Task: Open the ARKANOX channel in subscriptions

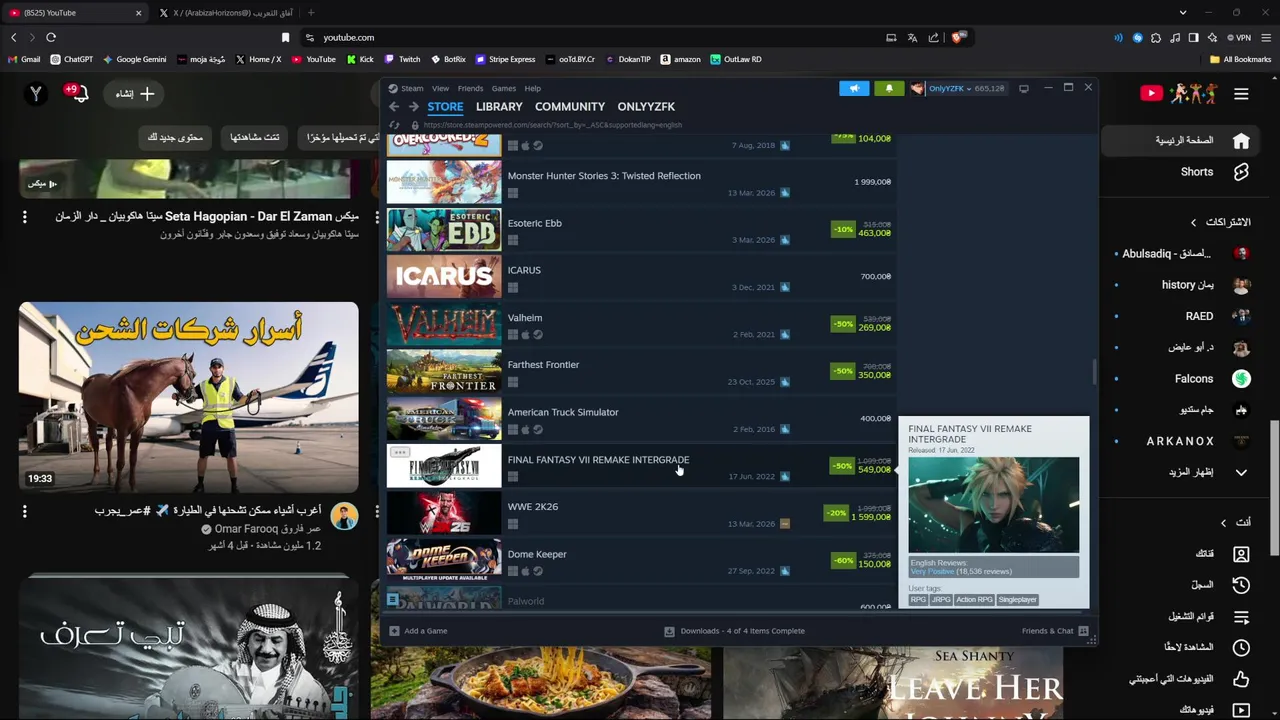Action: tap(1181, 441)
